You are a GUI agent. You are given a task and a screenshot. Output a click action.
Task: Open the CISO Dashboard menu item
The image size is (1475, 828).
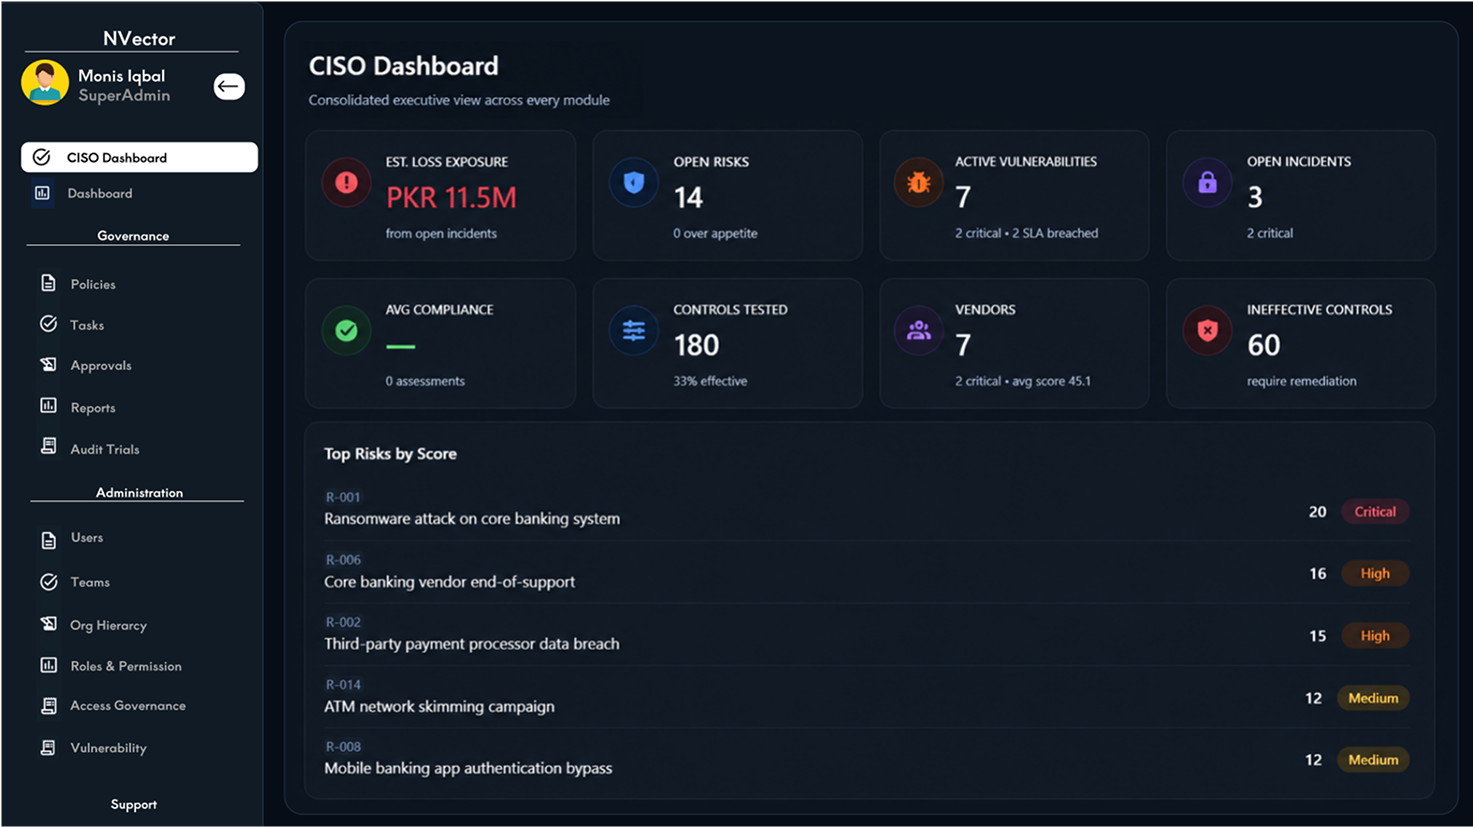(x=139, y=157)
